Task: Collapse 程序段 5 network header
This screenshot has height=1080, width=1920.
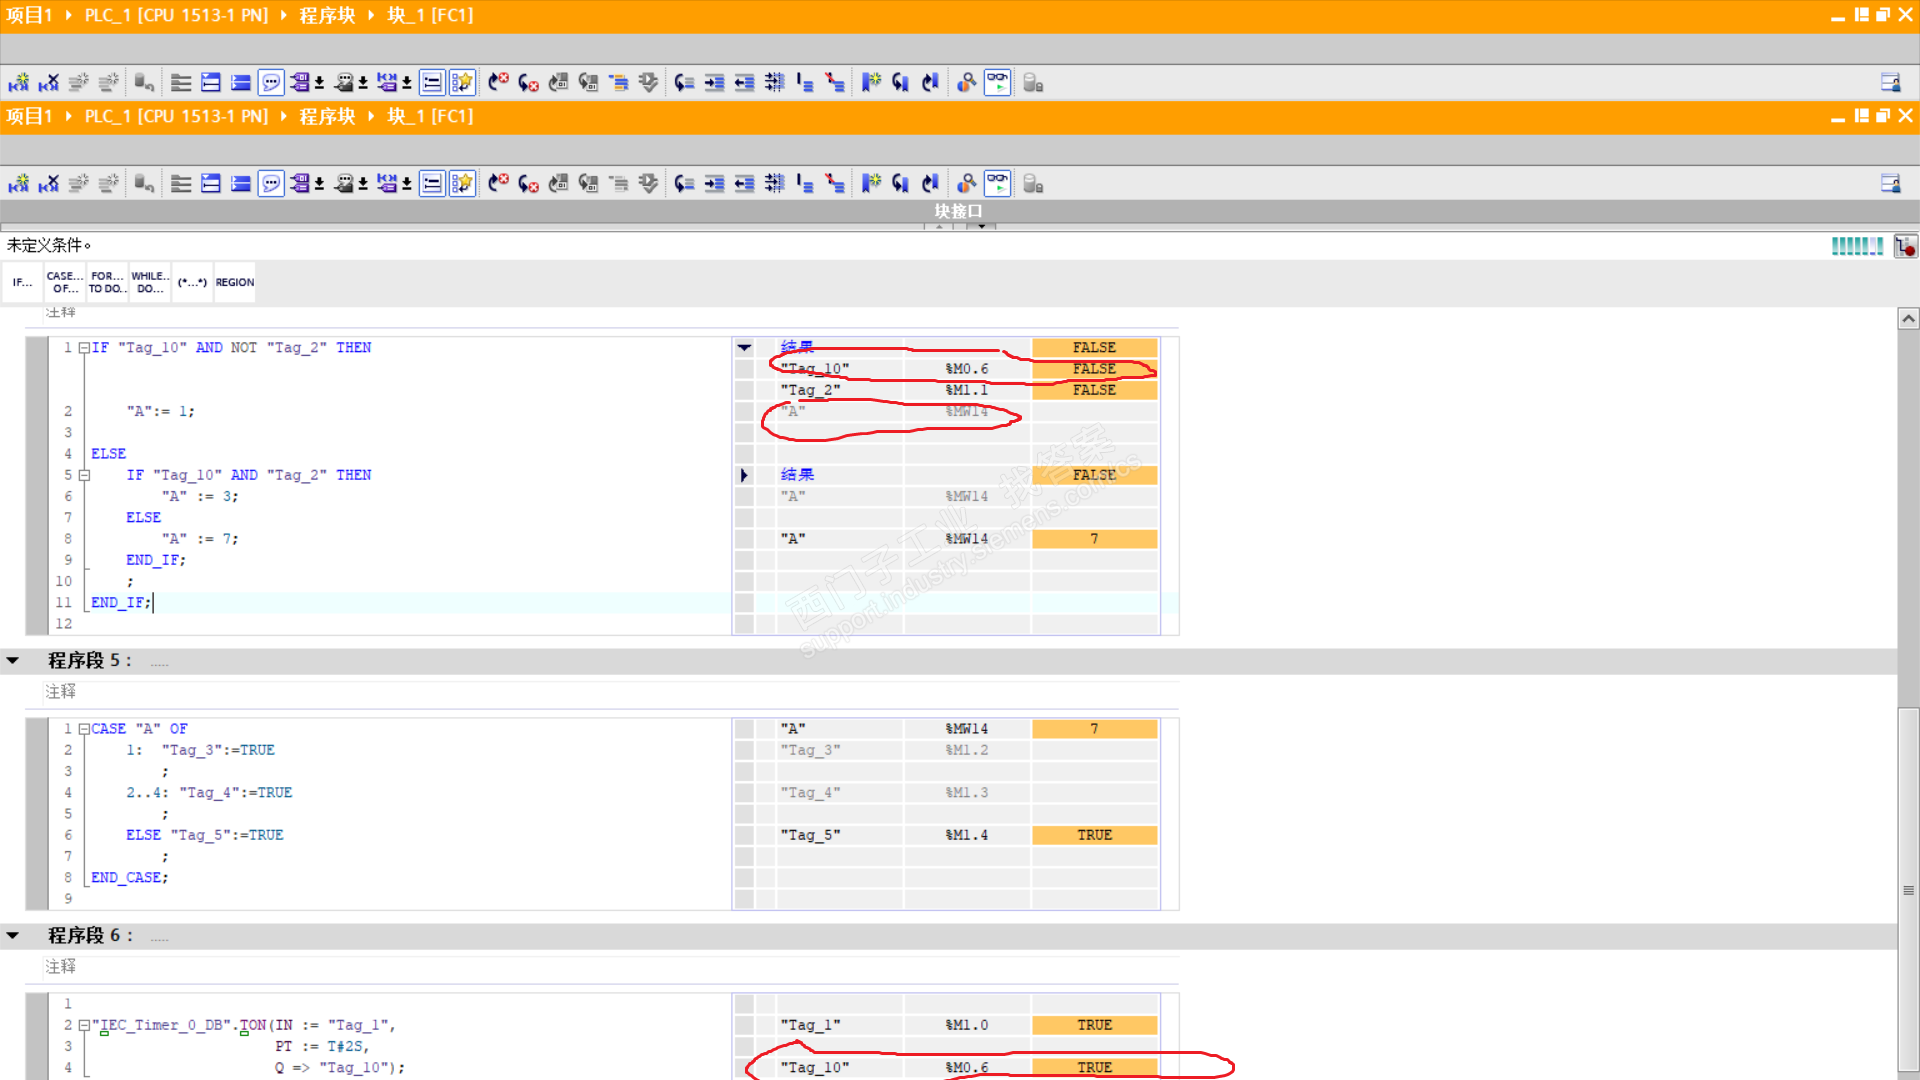Action: (13, 660)
